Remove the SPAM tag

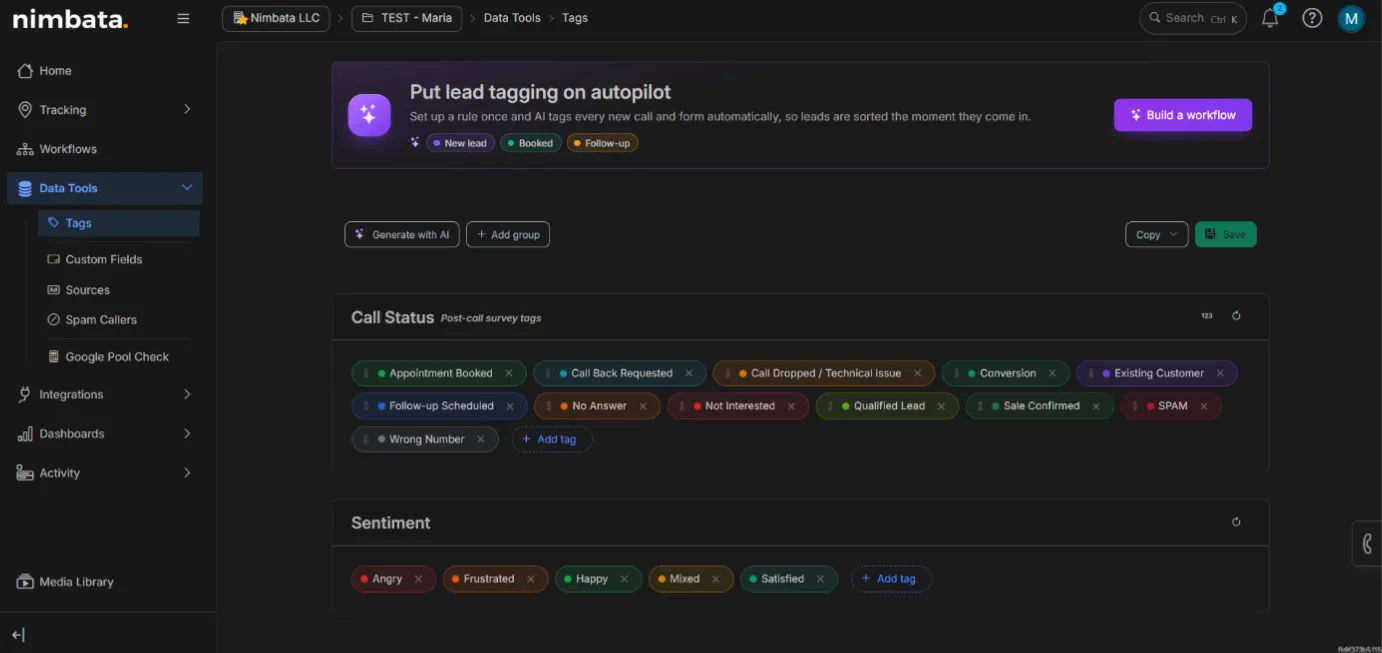pyautogui.click(x=1204, y=406)
